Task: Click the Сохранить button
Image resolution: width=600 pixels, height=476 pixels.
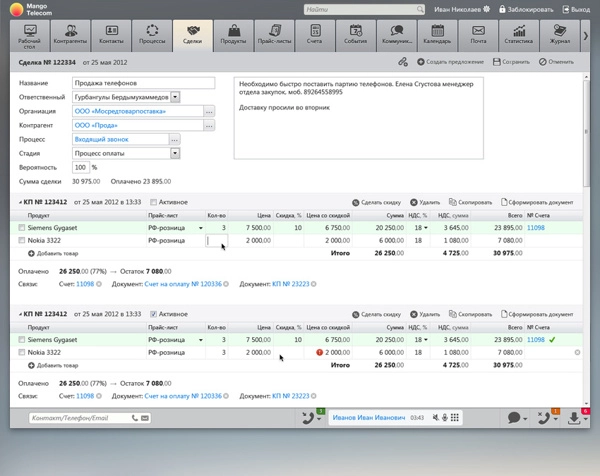Action: 511,62
